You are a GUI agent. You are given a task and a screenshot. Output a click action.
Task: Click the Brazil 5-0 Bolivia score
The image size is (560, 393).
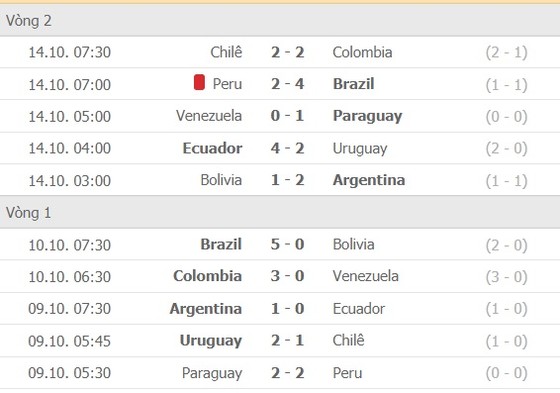pyautogui.click(x=288, y=244)
